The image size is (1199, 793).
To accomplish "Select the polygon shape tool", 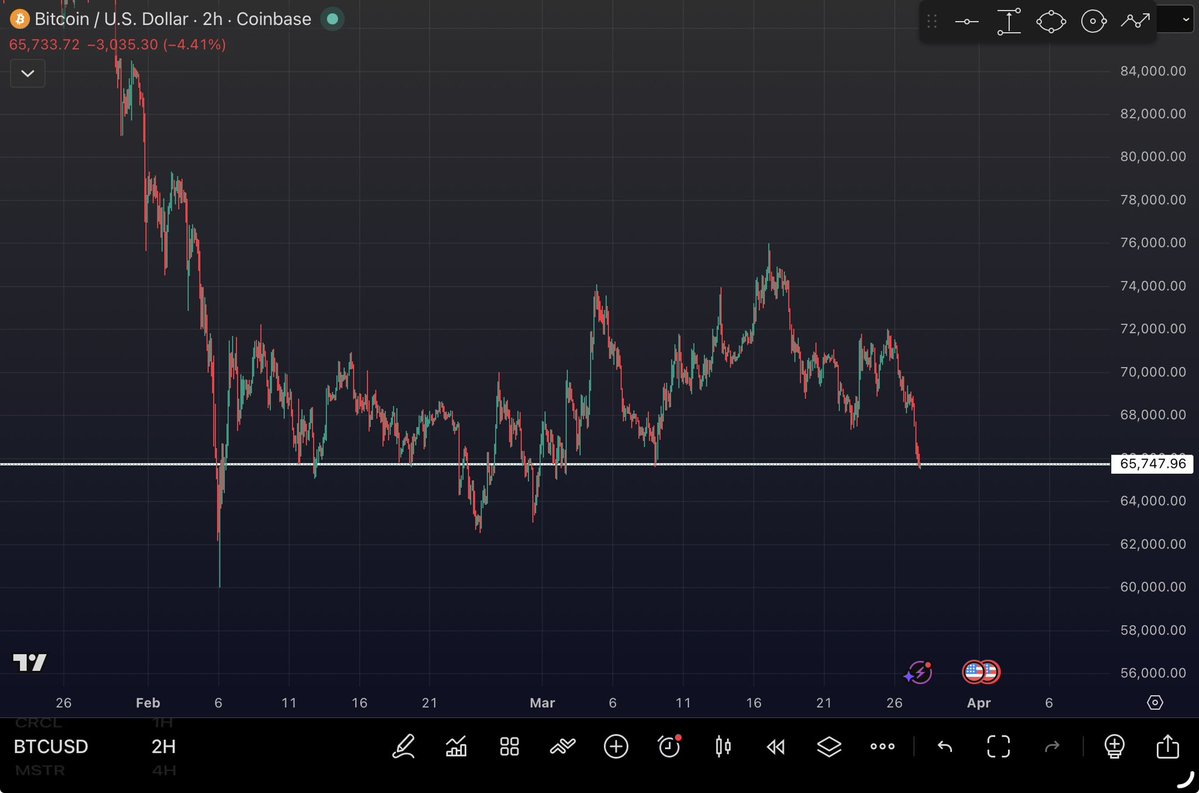I will click(x=1051, y=21).
